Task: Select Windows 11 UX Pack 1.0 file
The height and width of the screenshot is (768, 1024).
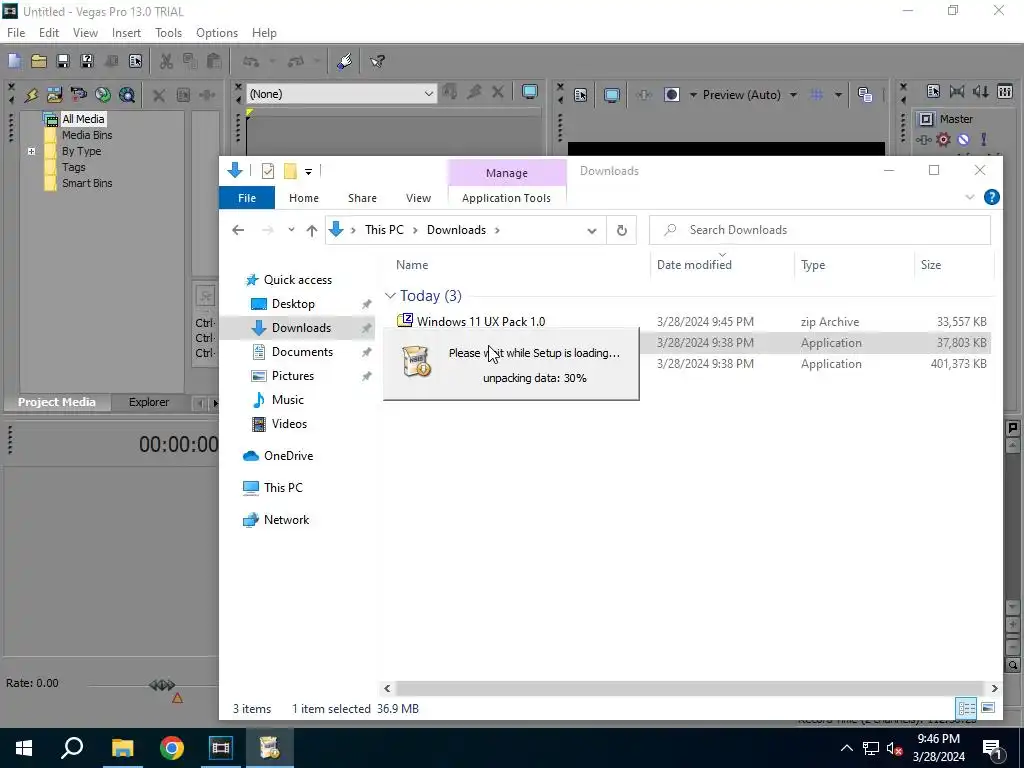Action: (481, 322)
